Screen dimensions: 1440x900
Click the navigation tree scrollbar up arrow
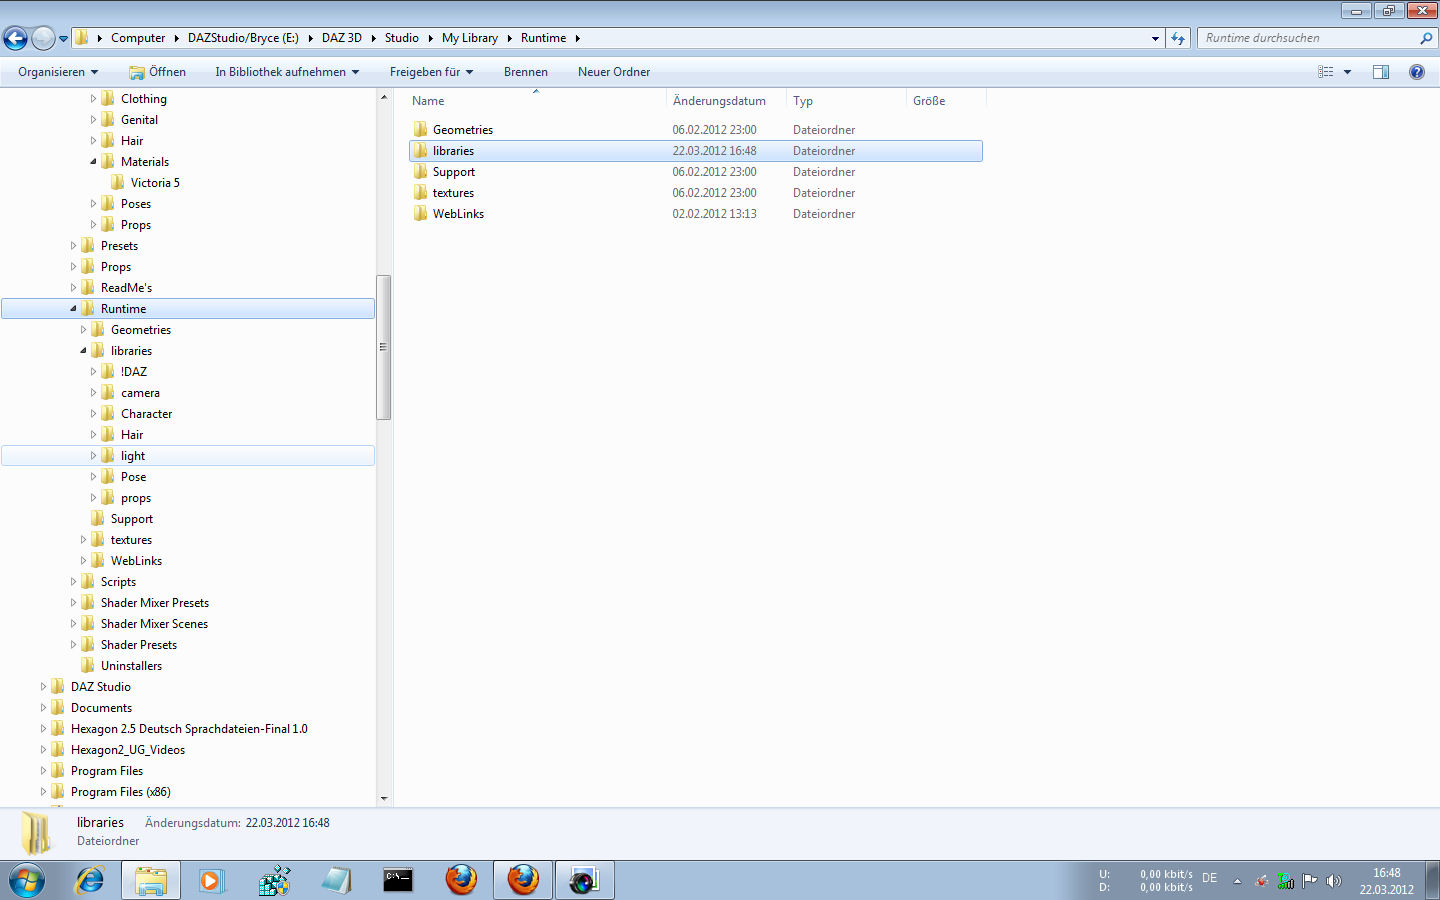[x=384, y=97]
